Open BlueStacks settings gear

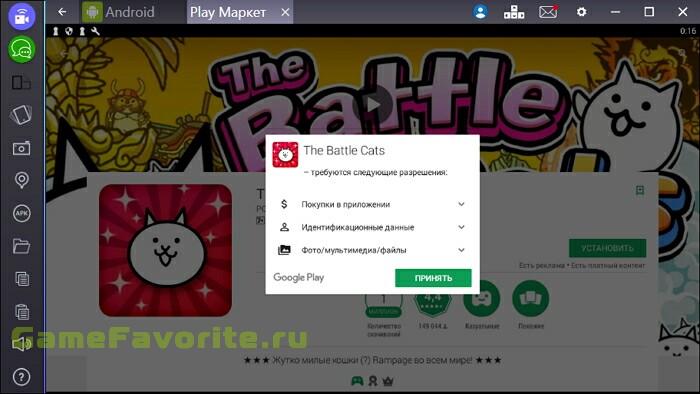coord(581,12)
